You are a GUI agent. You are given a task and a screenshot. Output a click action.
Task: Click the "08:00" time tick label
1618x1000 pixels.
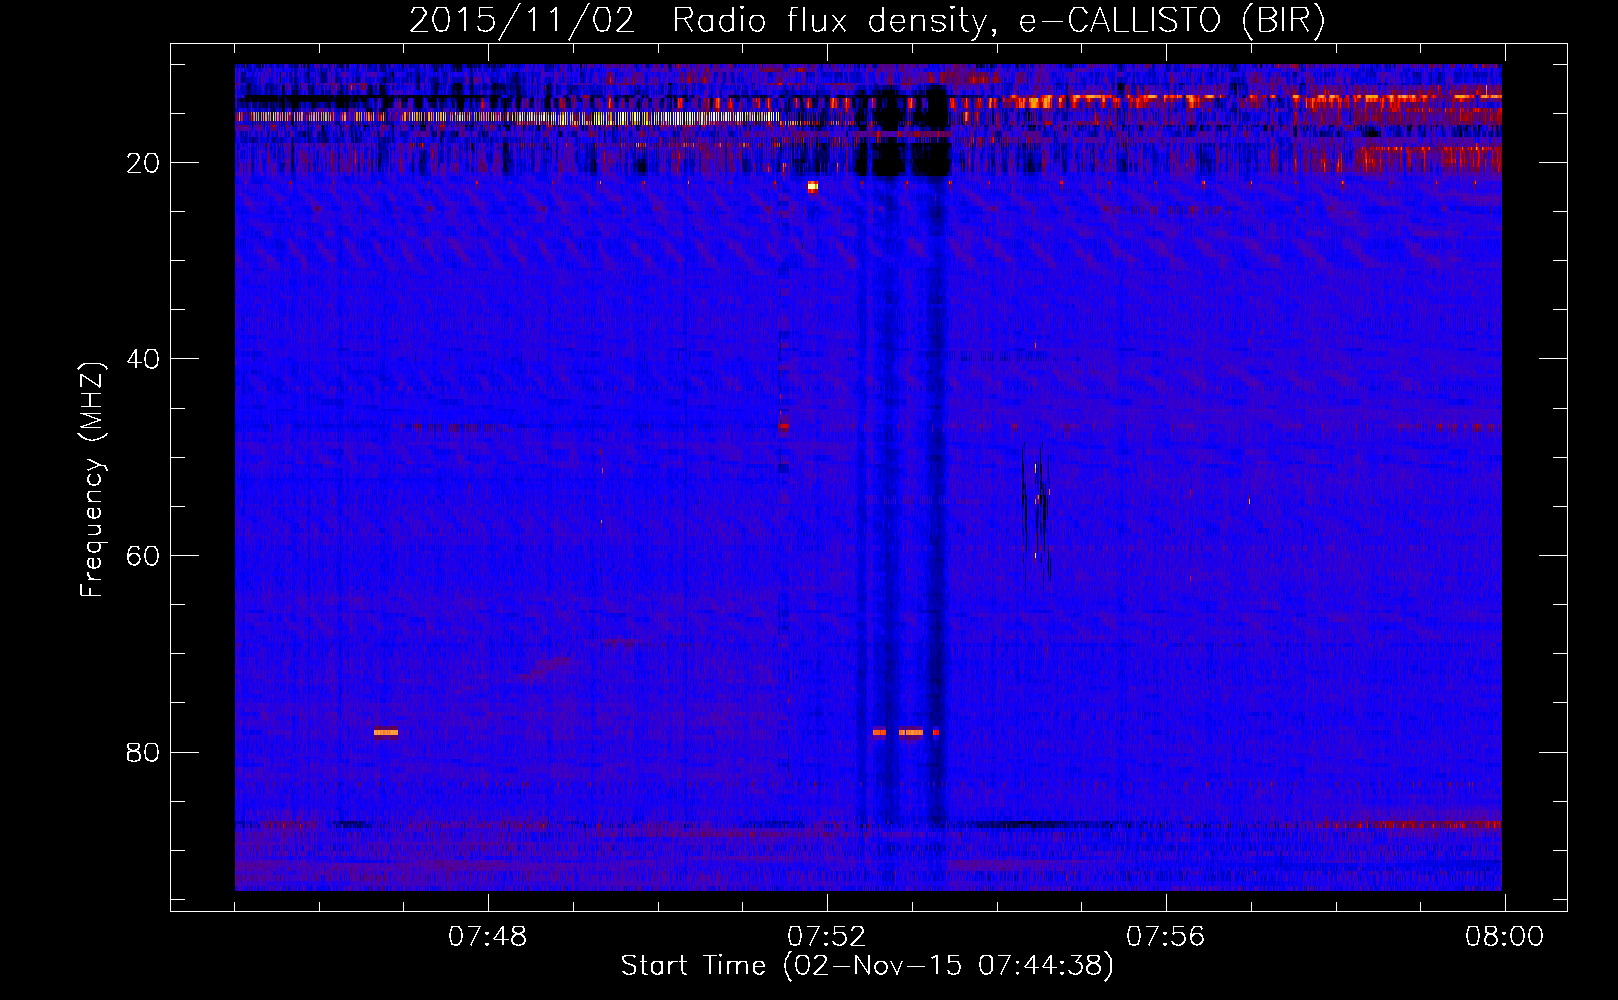[1504, 937]
